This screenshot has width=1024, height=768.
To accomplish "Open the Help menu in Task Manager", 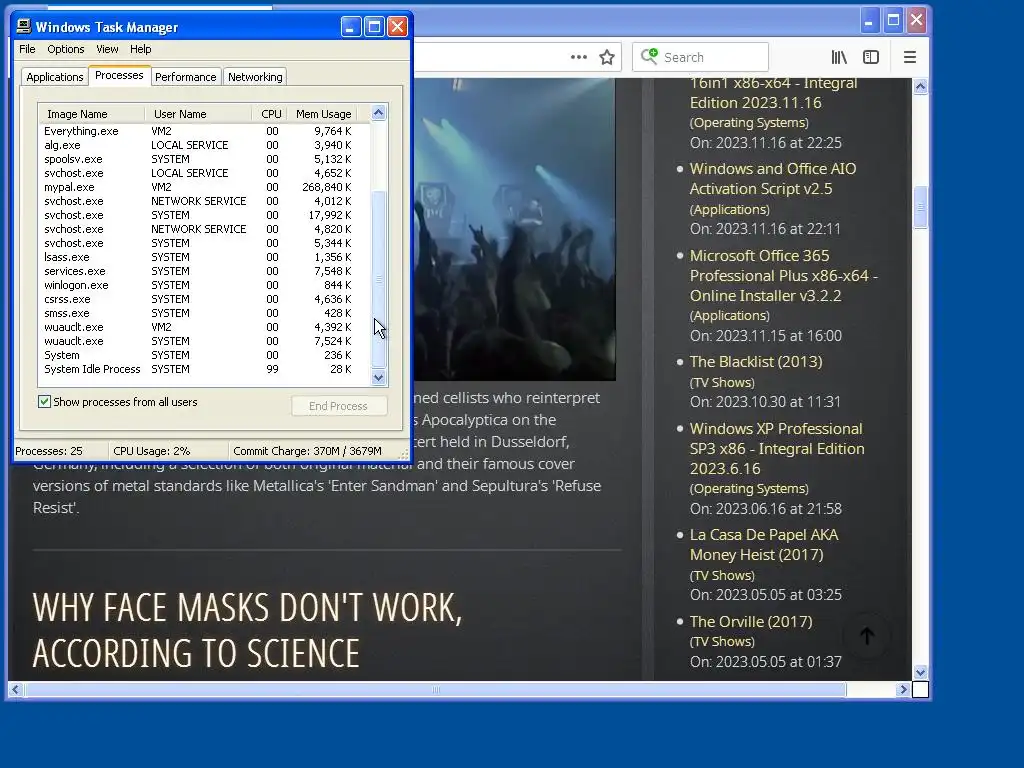I will click(140, 49).
